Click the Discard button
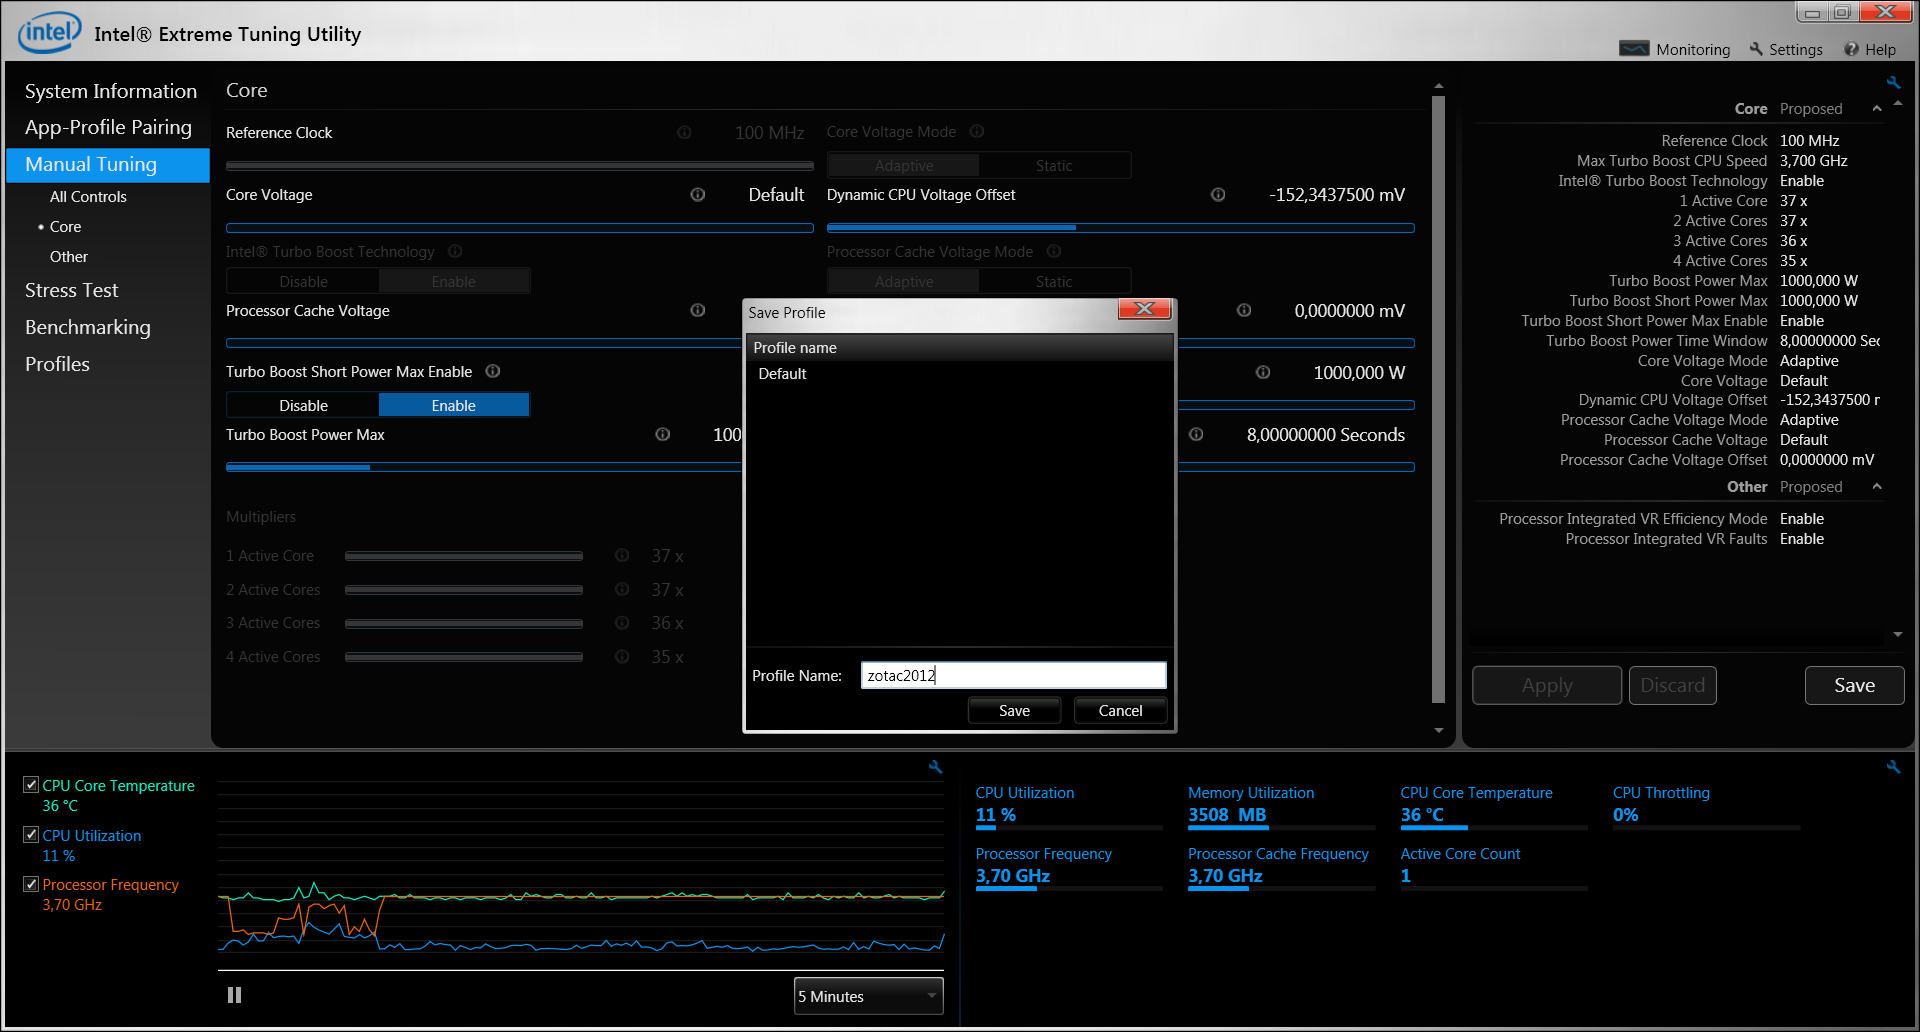The width and height of the screenshot is (1920, 1032). (x=1672, y=685)
